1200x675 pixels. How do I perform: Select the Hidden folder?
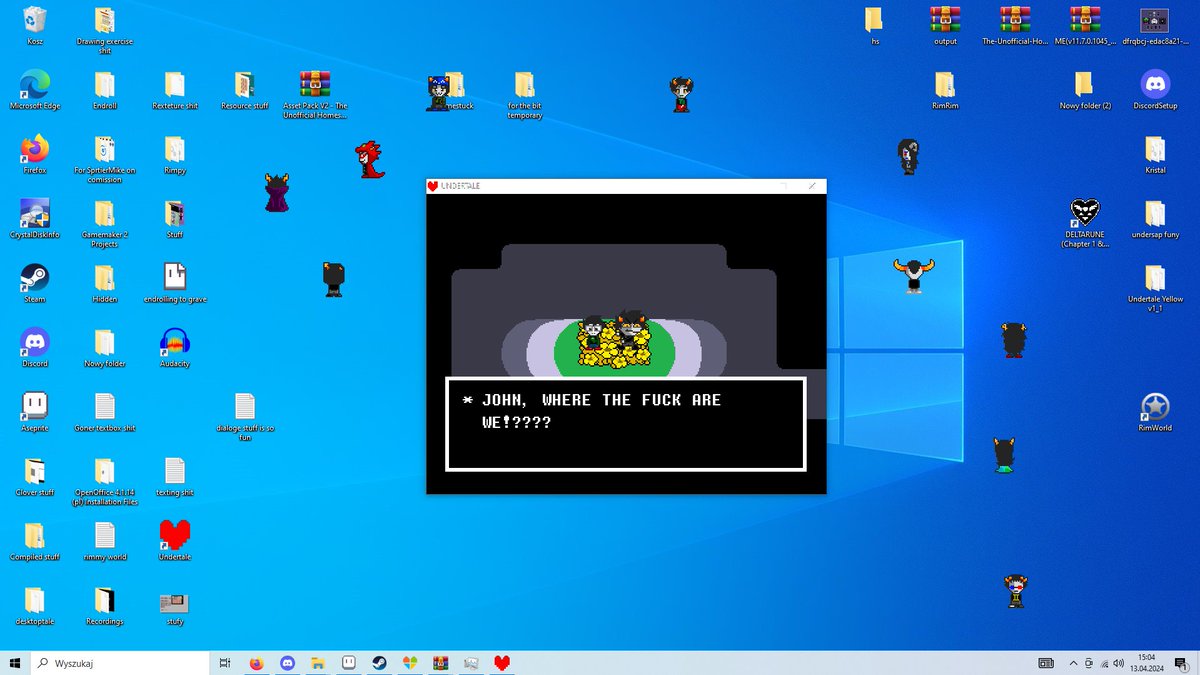tap(104, 283)
